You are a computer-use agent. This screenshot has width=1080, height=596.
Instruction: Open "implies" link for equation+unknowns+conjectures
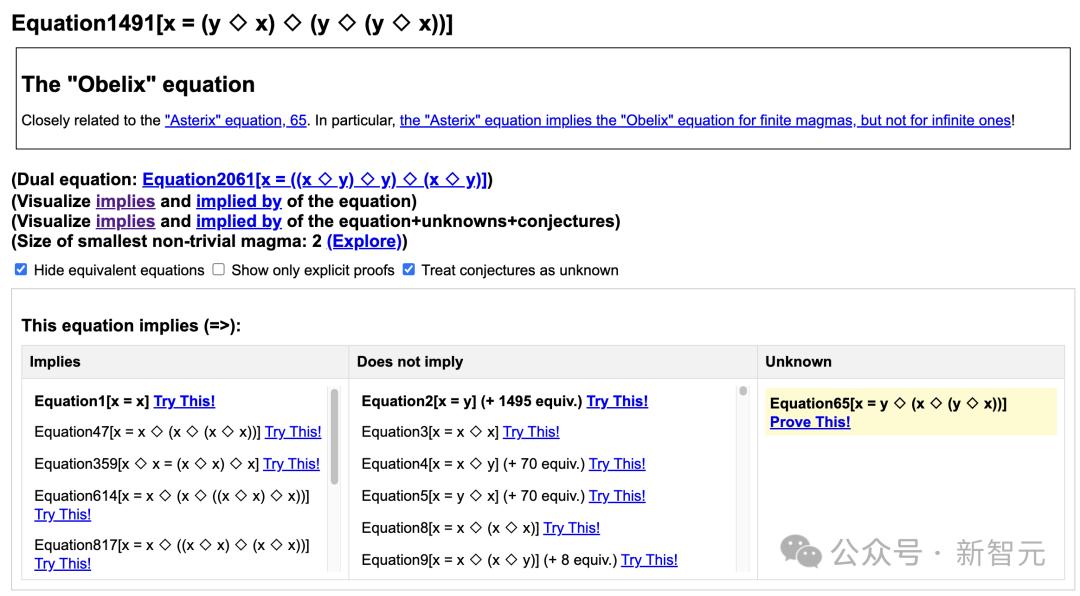[x=125, y=221]
